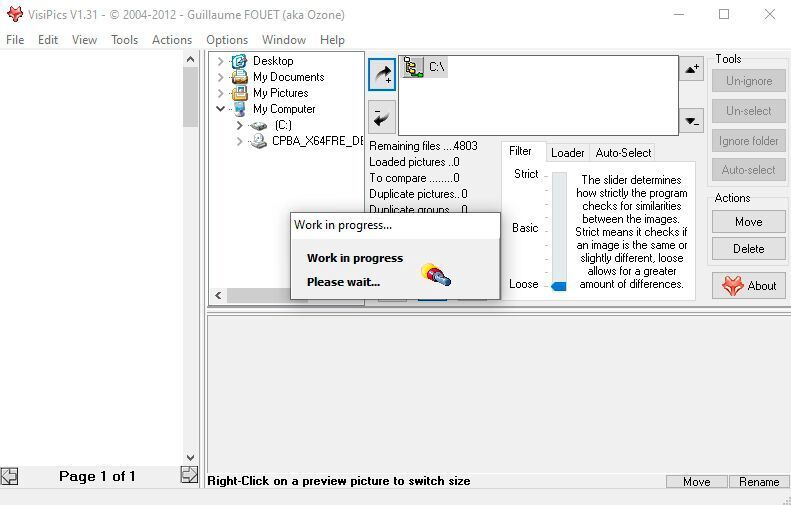Click the Duplicate pictures..0 text
This screenshot has width=791, height=505.
[x=418, y=194]
